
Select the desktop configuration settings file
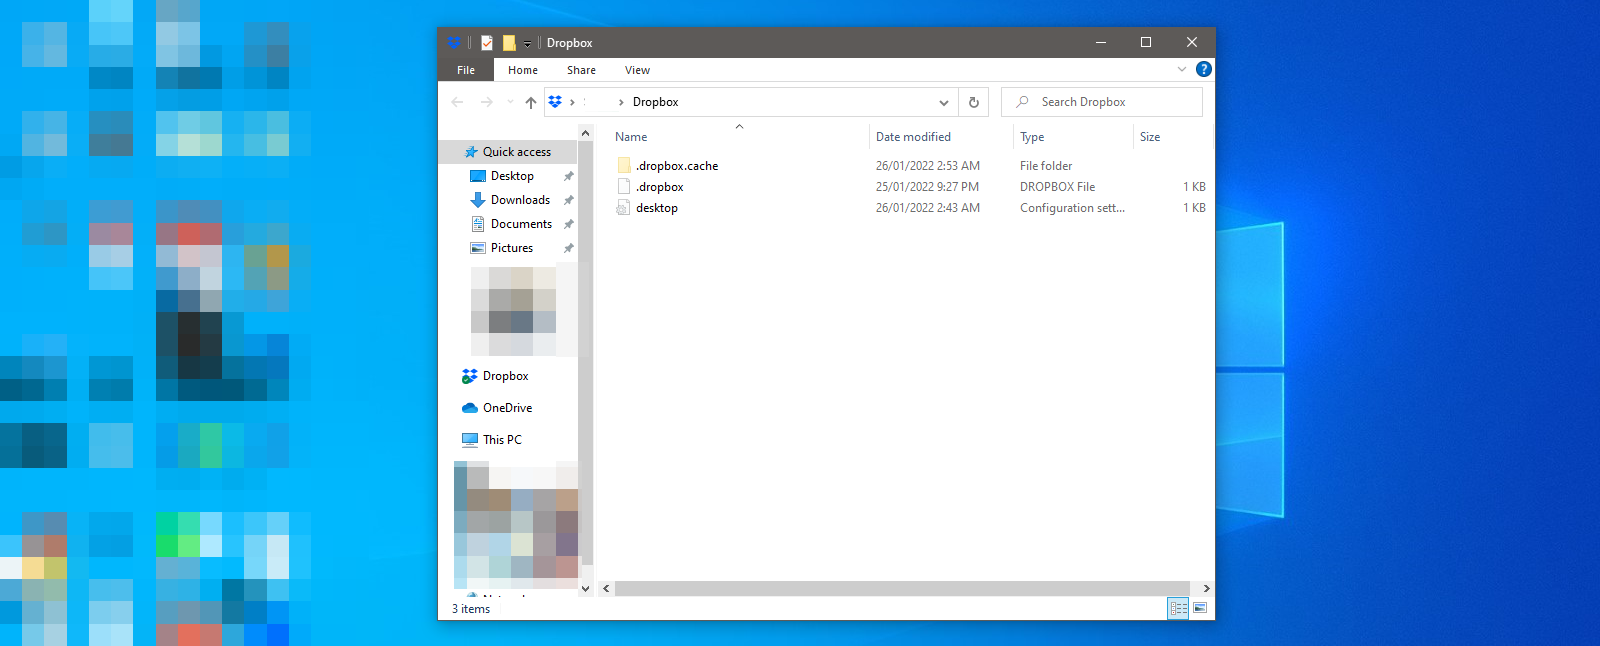tap(657, 208)
